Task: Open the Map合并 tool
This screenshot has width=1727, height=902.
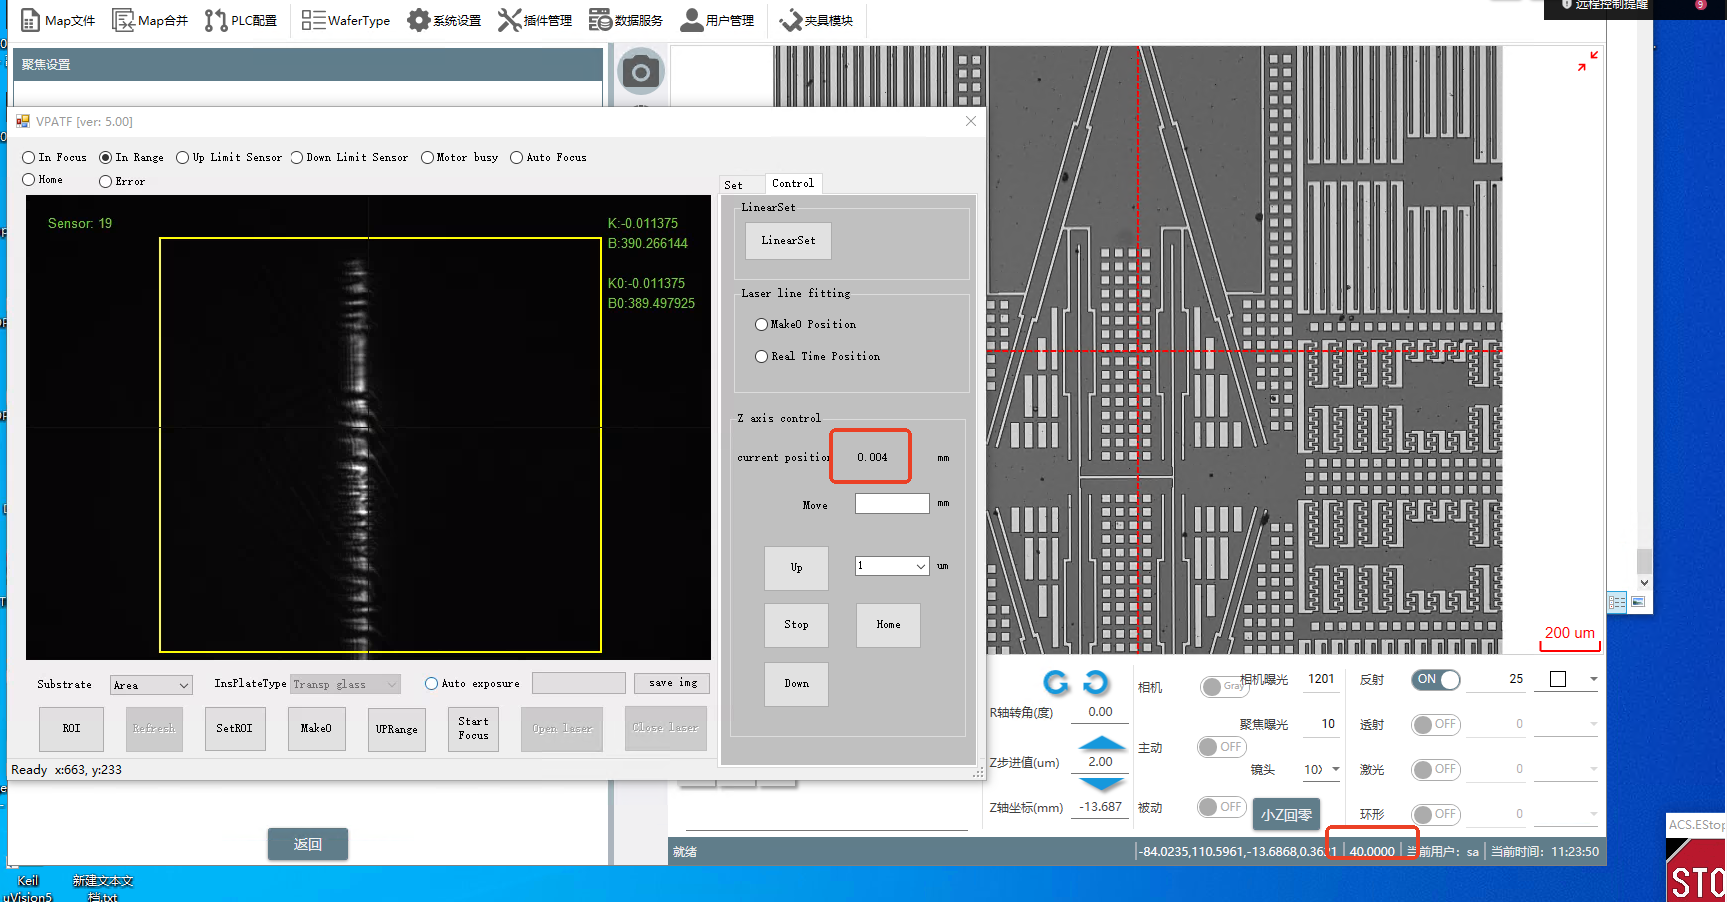Action: (x=150, y=20)
